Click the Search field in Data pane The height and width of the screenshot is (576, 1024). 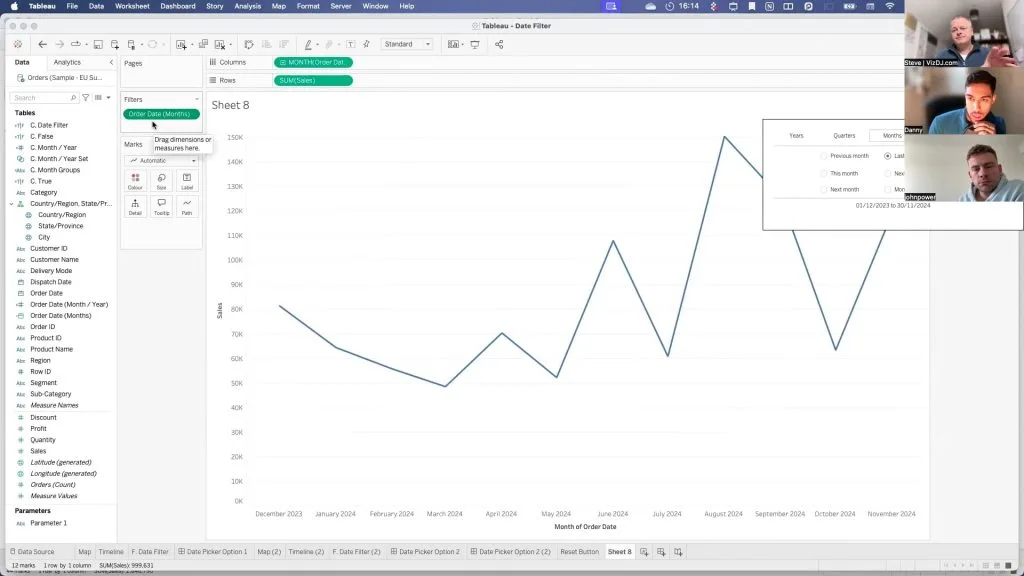pos(44,97)
